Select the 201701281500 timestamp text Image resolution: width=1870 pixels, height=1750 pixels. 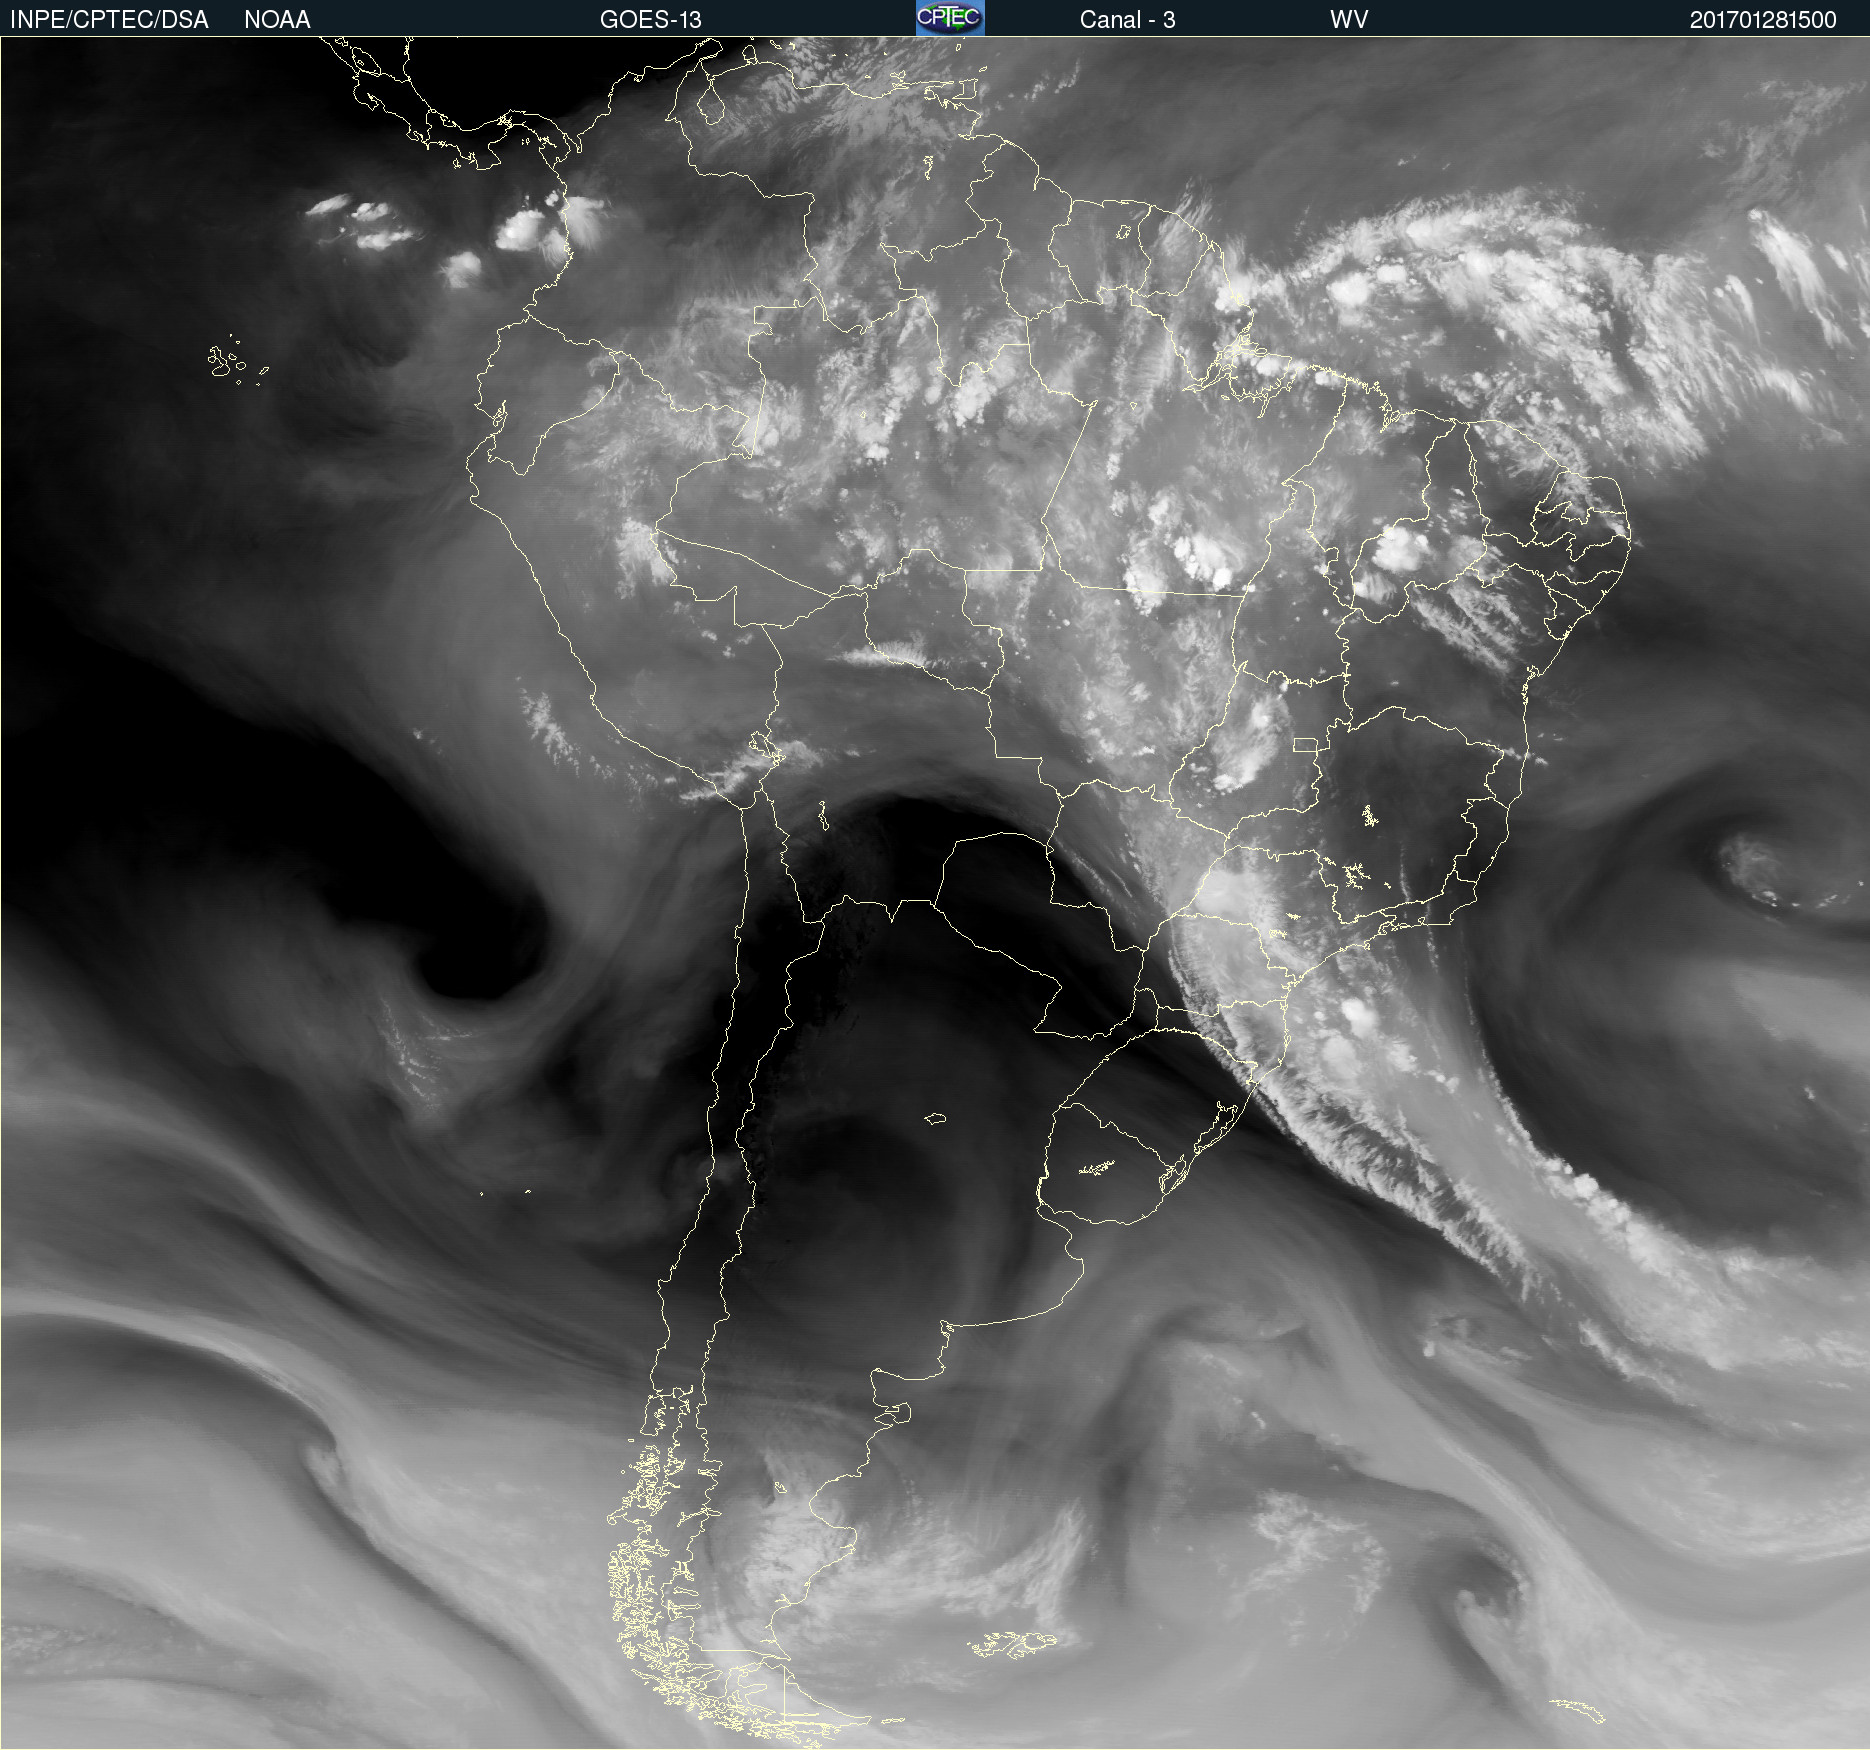1763,20
